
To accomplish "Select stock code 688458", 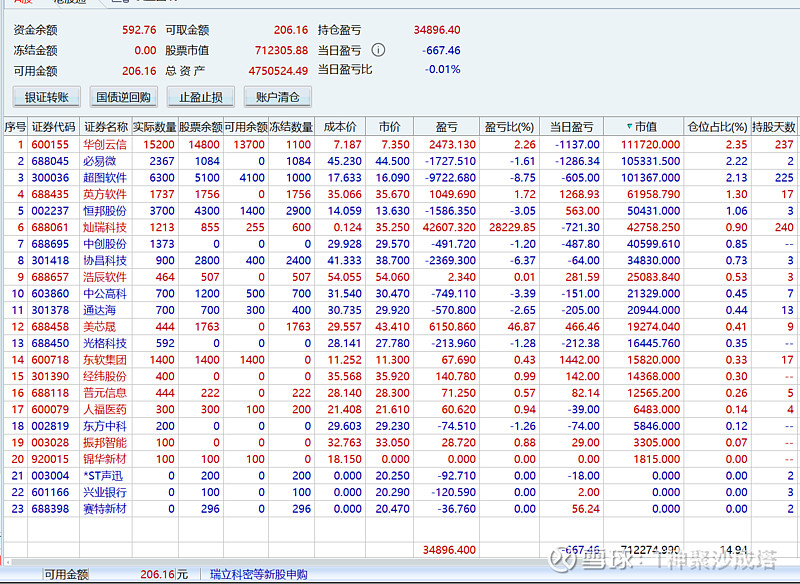I will click(50, 327).
